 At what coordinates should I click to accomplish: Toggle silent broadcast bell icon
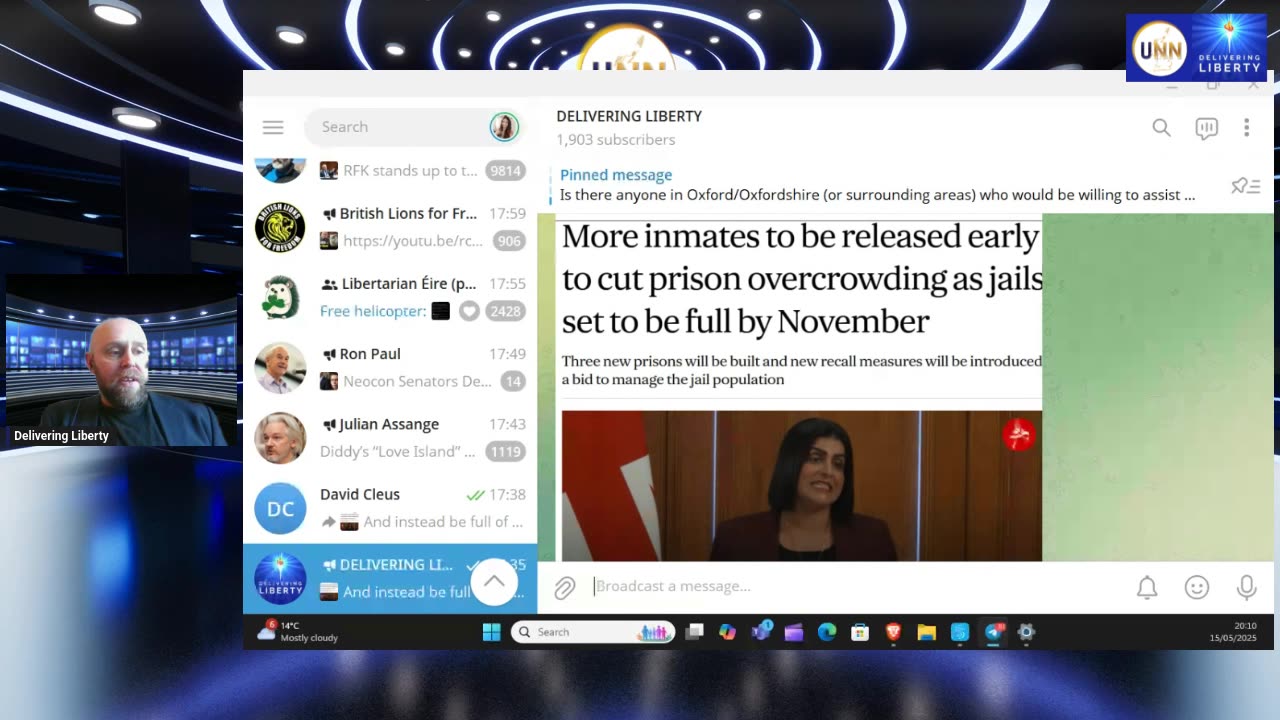tap(1147, 588)
